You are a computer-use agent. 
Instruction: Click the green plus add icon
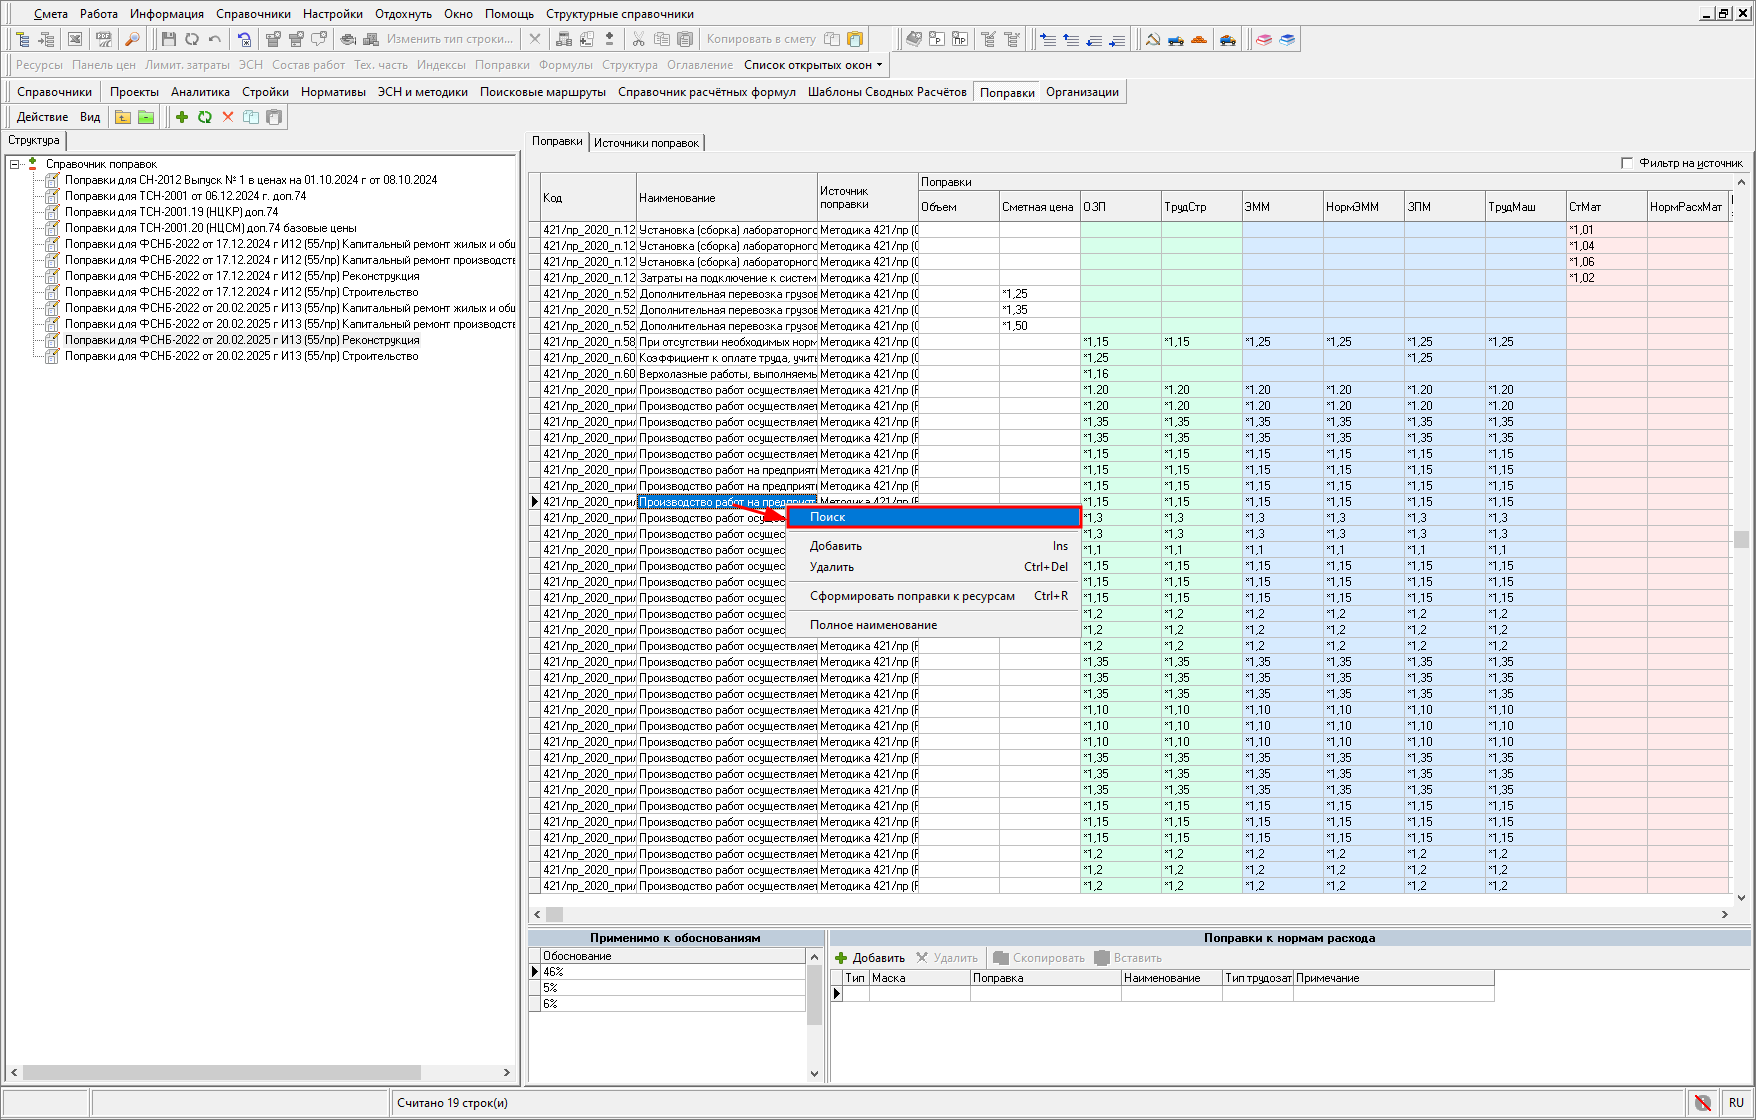click(182, 117)
